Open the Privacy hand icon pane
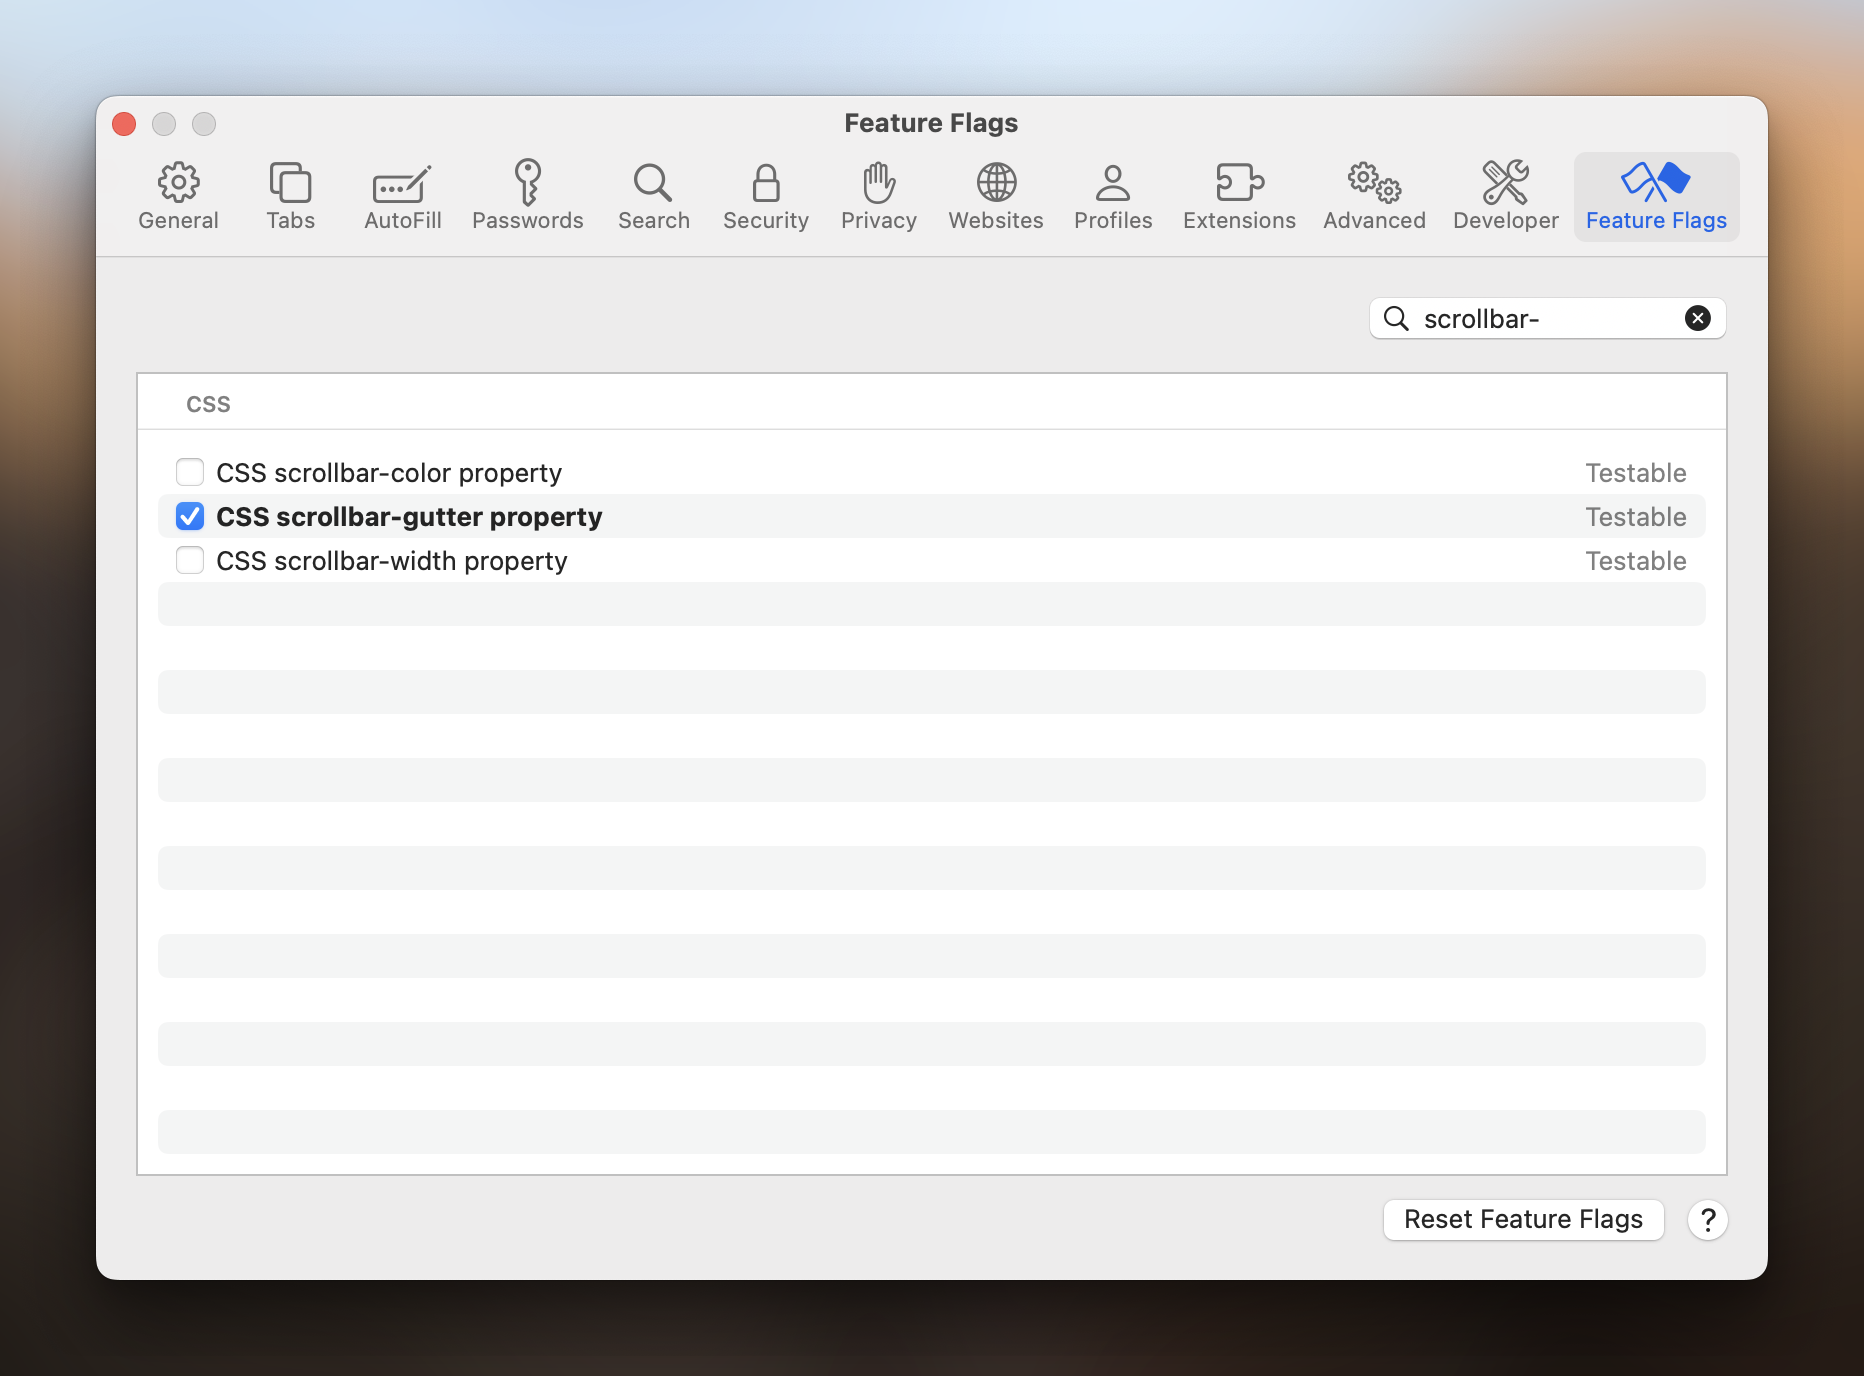Viewport: 1864px width, 1376px height. (x=878, y=197)
